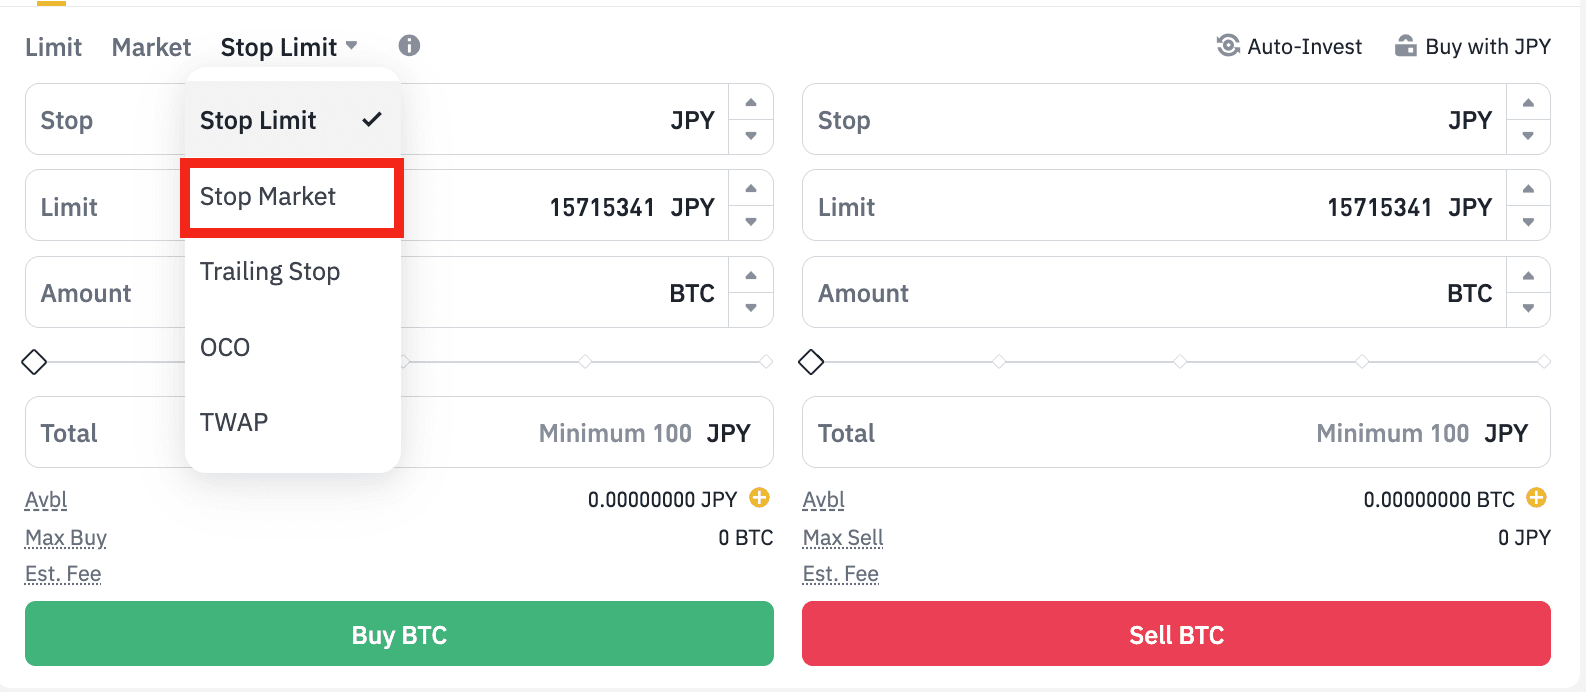Click the deposit plus icon next to BTC balance
Screen dimensions: 1586x692
1537,497
